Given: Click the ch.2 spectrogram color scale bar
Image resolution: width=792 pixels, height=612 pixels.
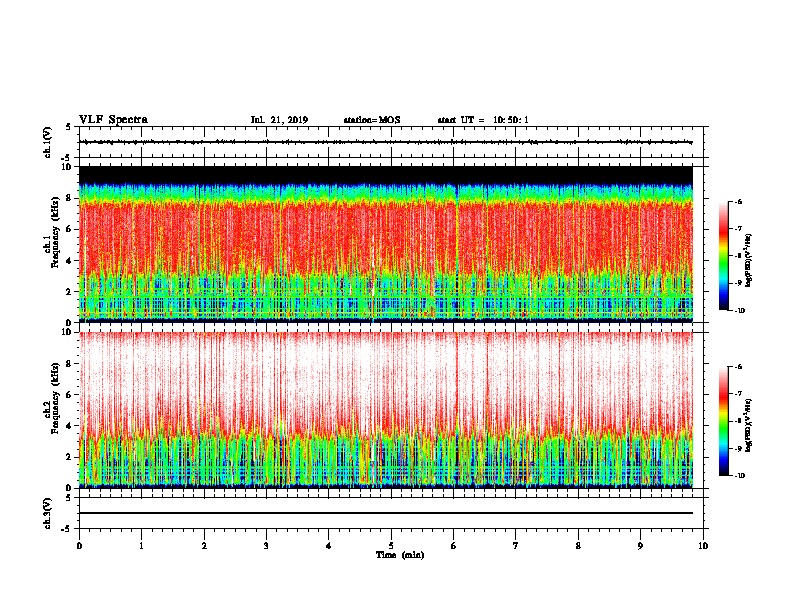Looking at the screenshot, I should coord(723,421).
